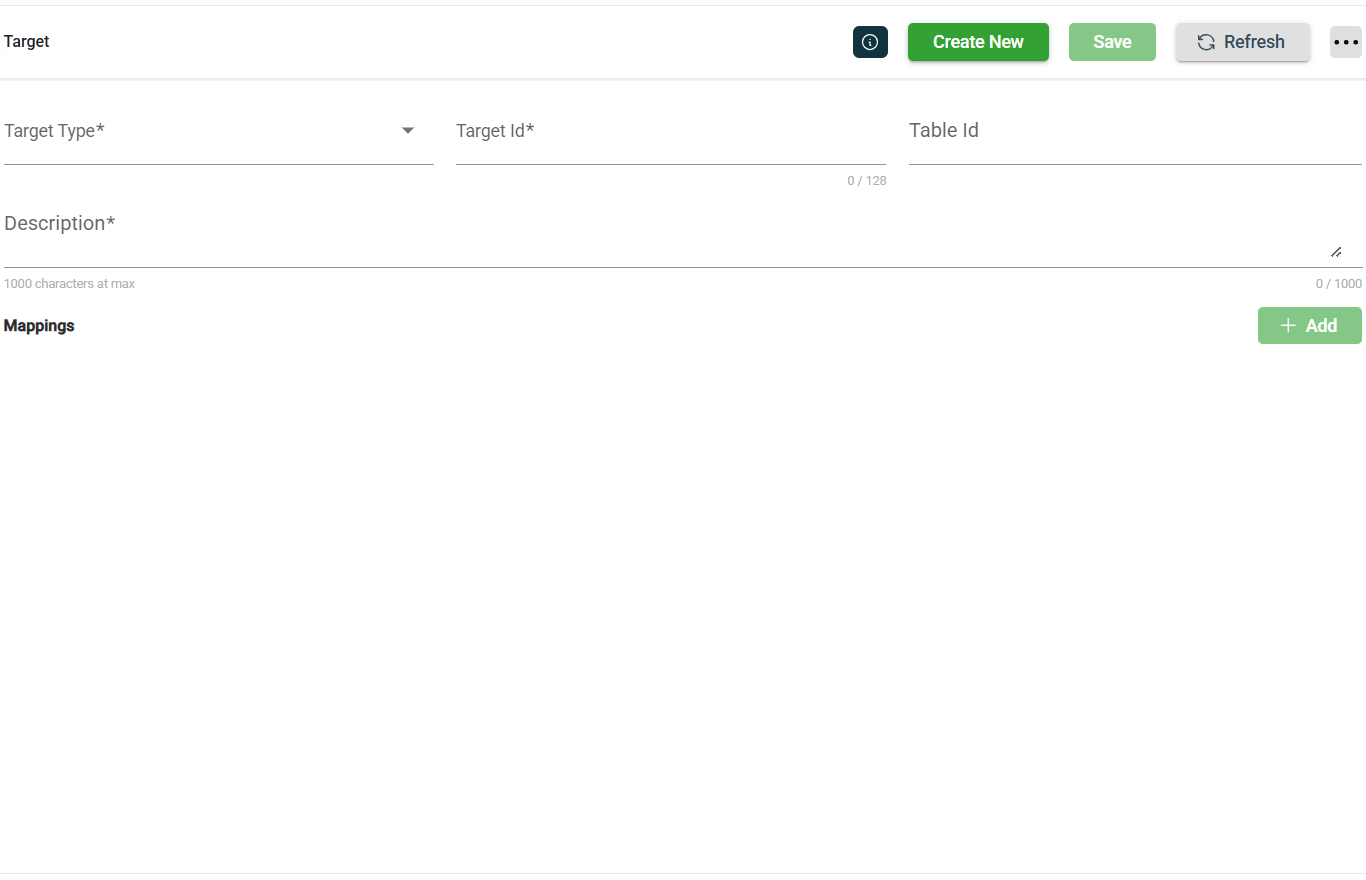Click the info icon button

[x=870, y=42]
